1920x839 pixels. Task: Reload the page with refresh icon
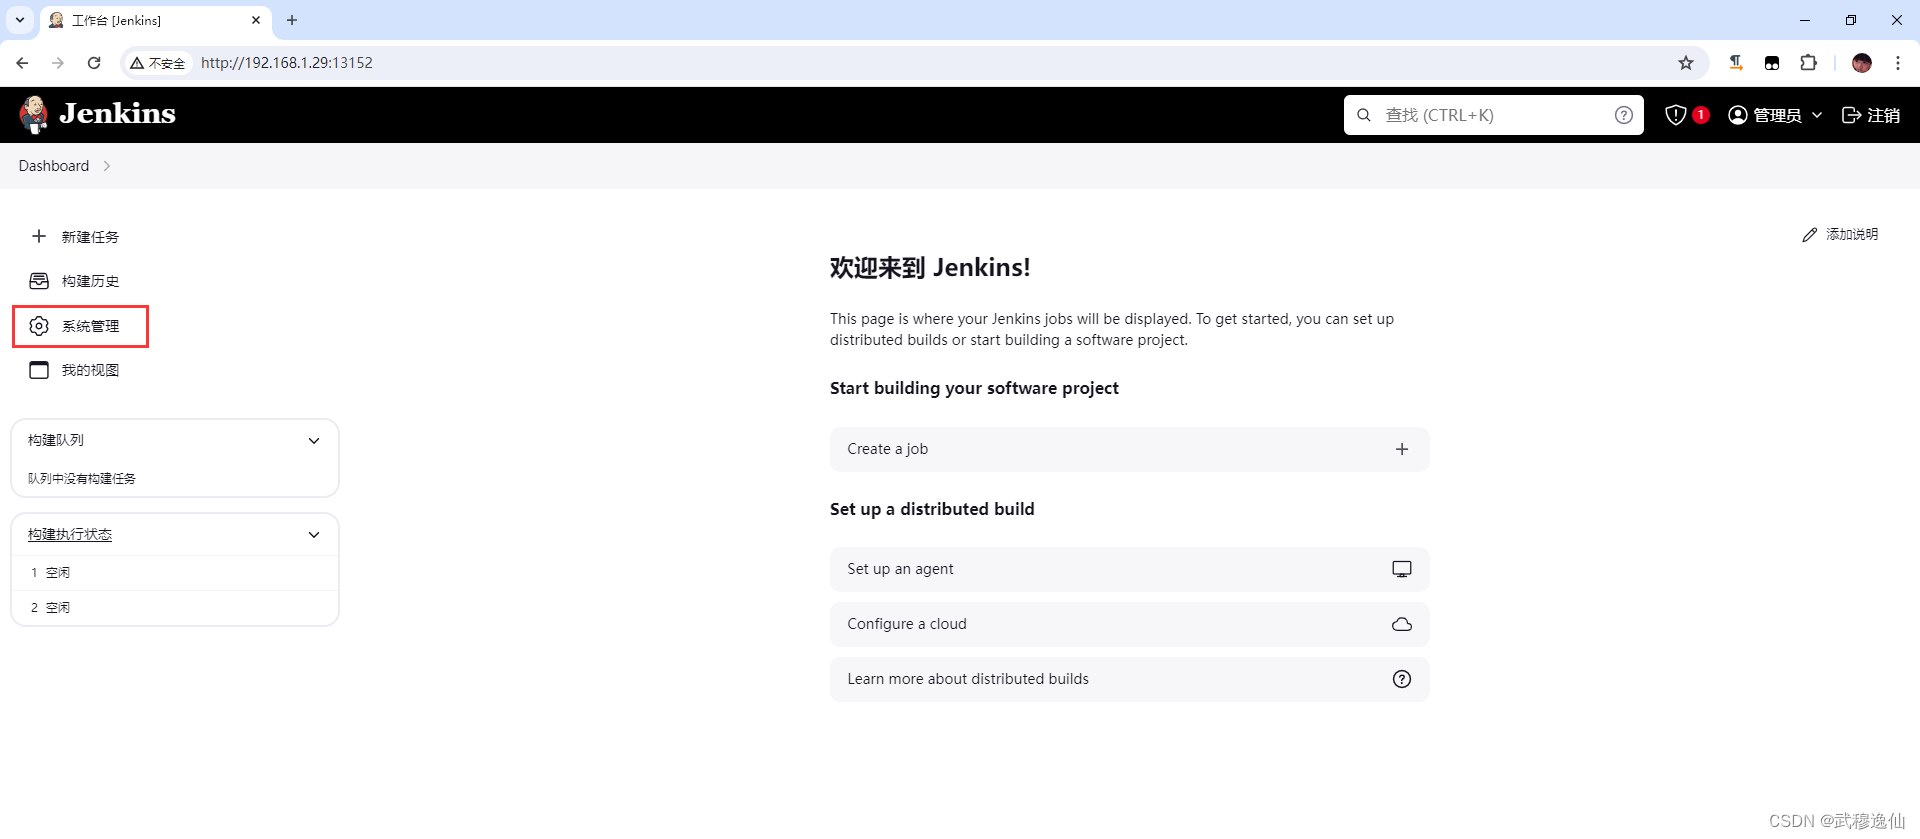point(94,63)
